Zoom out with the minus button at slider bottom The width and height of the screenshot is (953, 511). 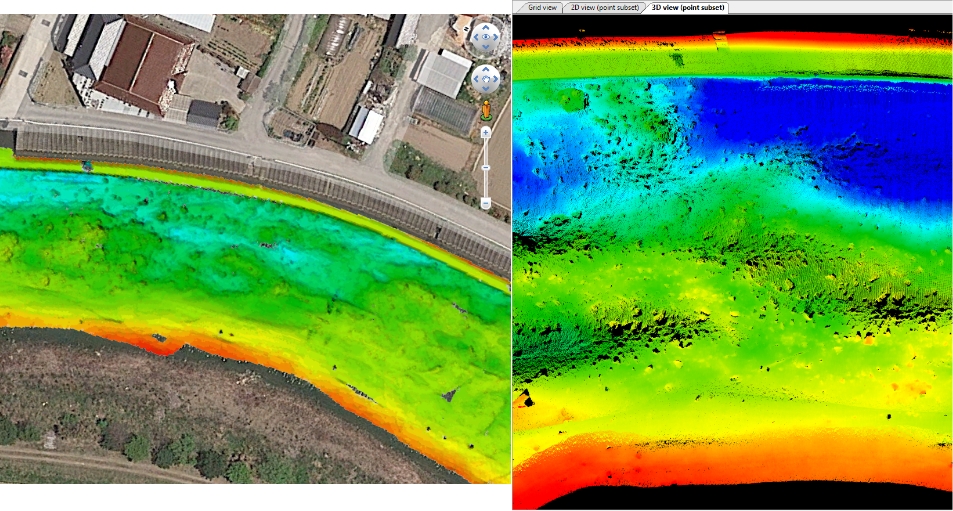pos(486,203)
